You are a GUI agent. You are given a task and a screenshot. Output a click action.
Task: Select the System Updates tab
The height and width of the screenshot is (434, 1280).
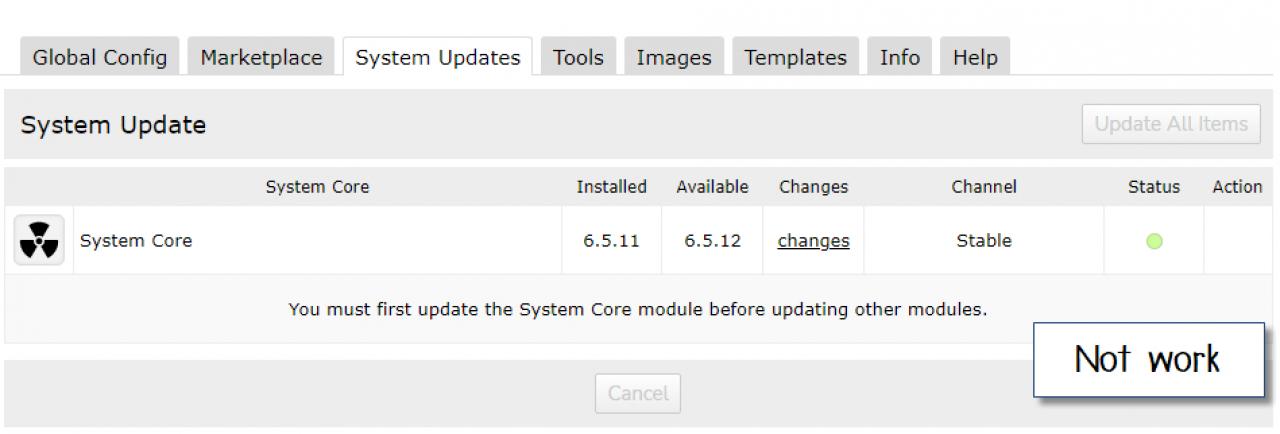pyautogui.click(x=438, y=57)
